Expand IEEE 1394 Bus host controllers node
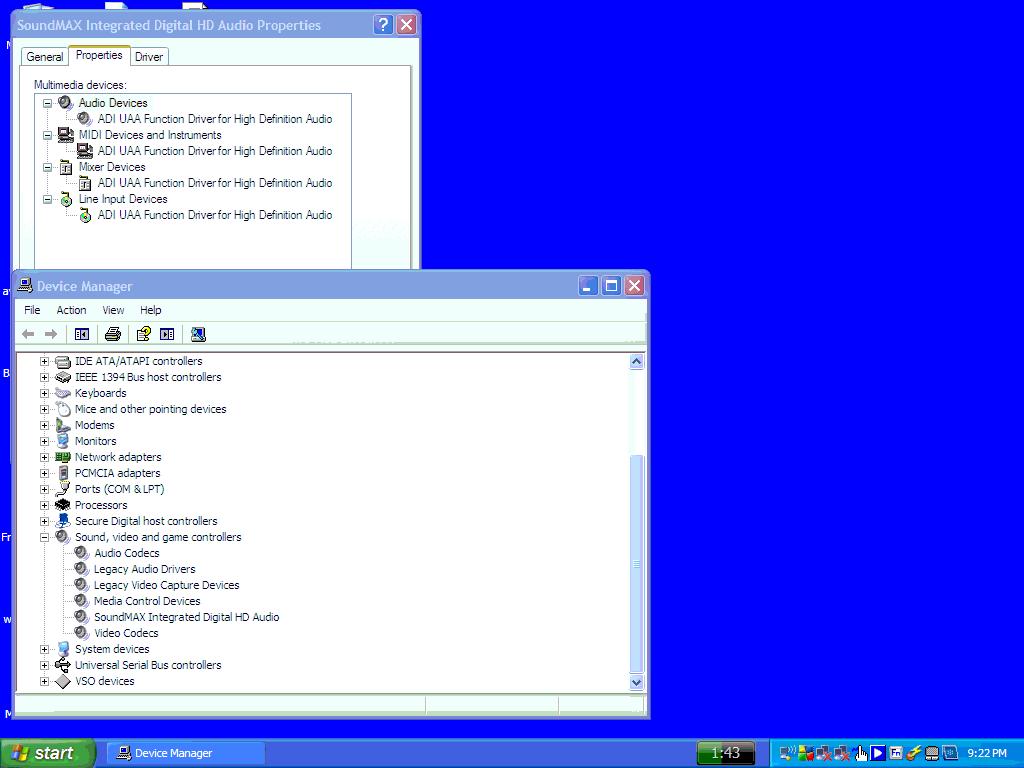Image resolution: width=1024 pixels, height=768 pixels. point(44,377)
